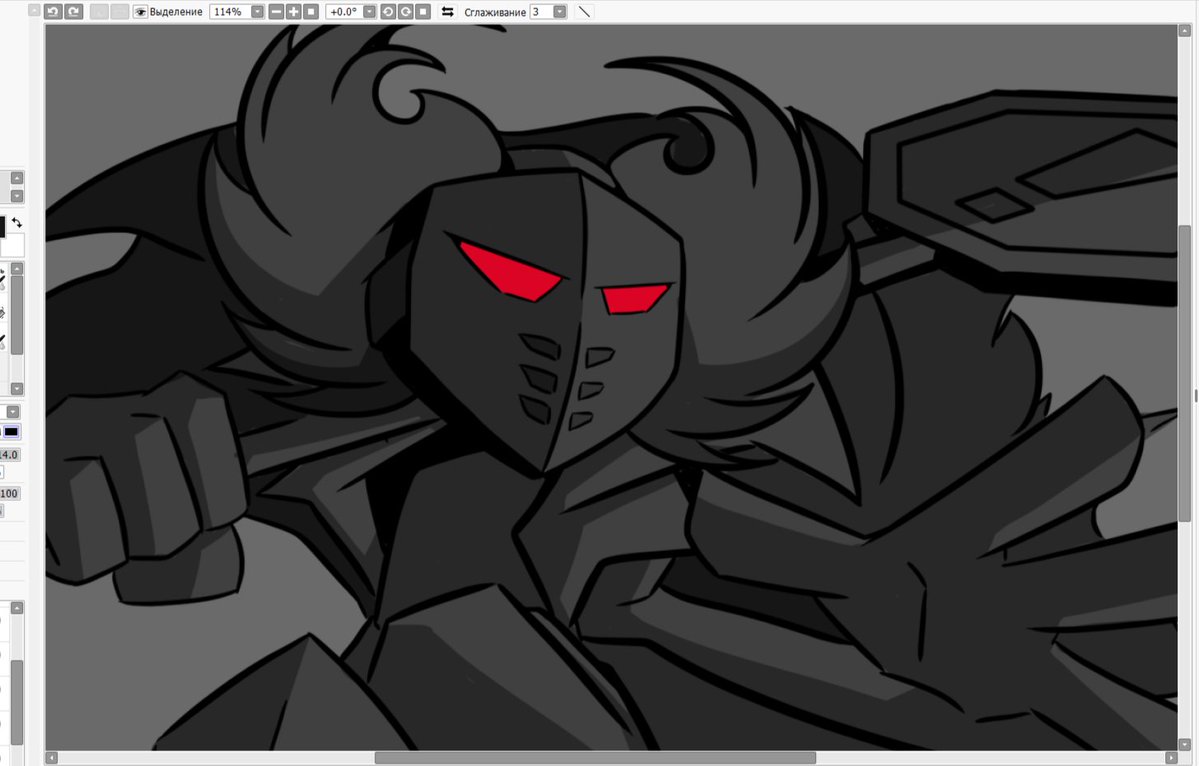Screen dimensions: 1199x766
Task: Open the rotation angle dropdown
Action: [369, 11]
